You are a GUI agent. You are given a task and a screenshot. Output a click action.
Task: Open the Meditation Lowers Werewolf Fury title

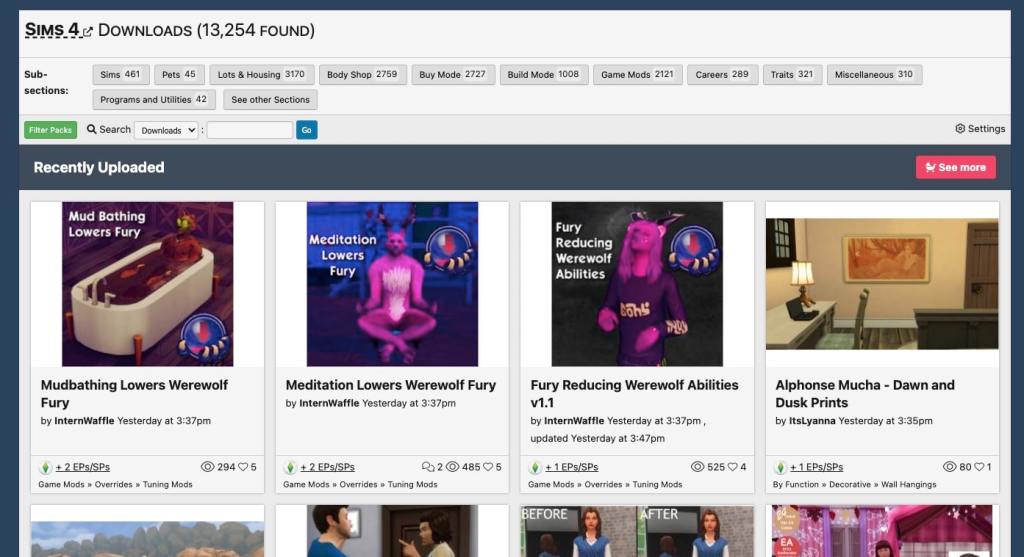pos(391,385)
